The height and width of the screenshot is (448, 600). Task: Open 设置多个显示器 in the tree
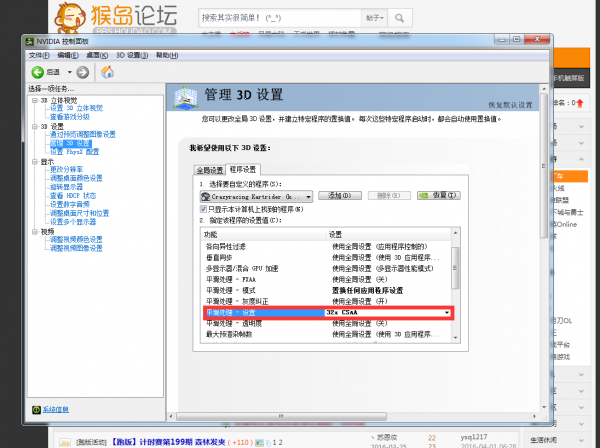click(x=73, y=222)
